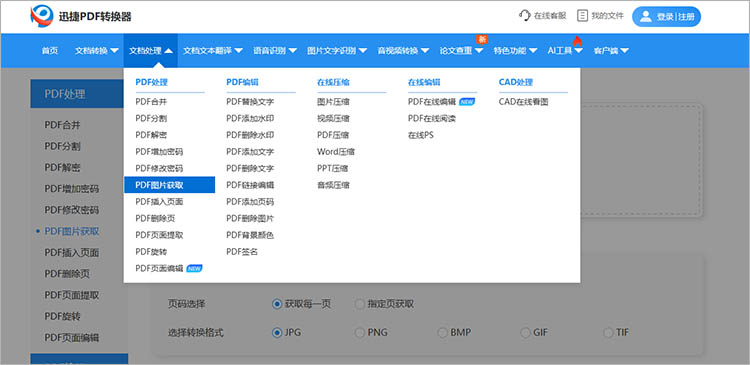Click 音频压缩 in dropdown menu
The height and width of the screenshot is (365, 750).
(x=333, y=185)
